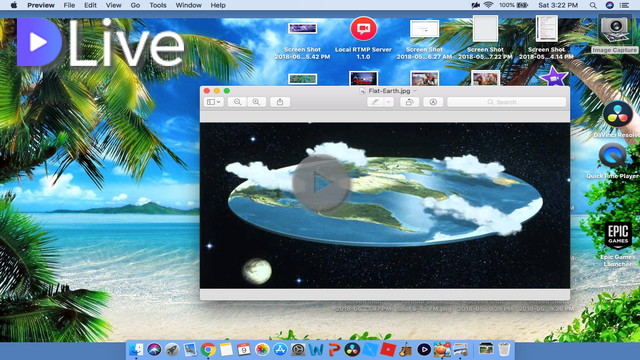Open the Apple menu
The width and height of the screenshot is (640, 360).
point(13,5)
